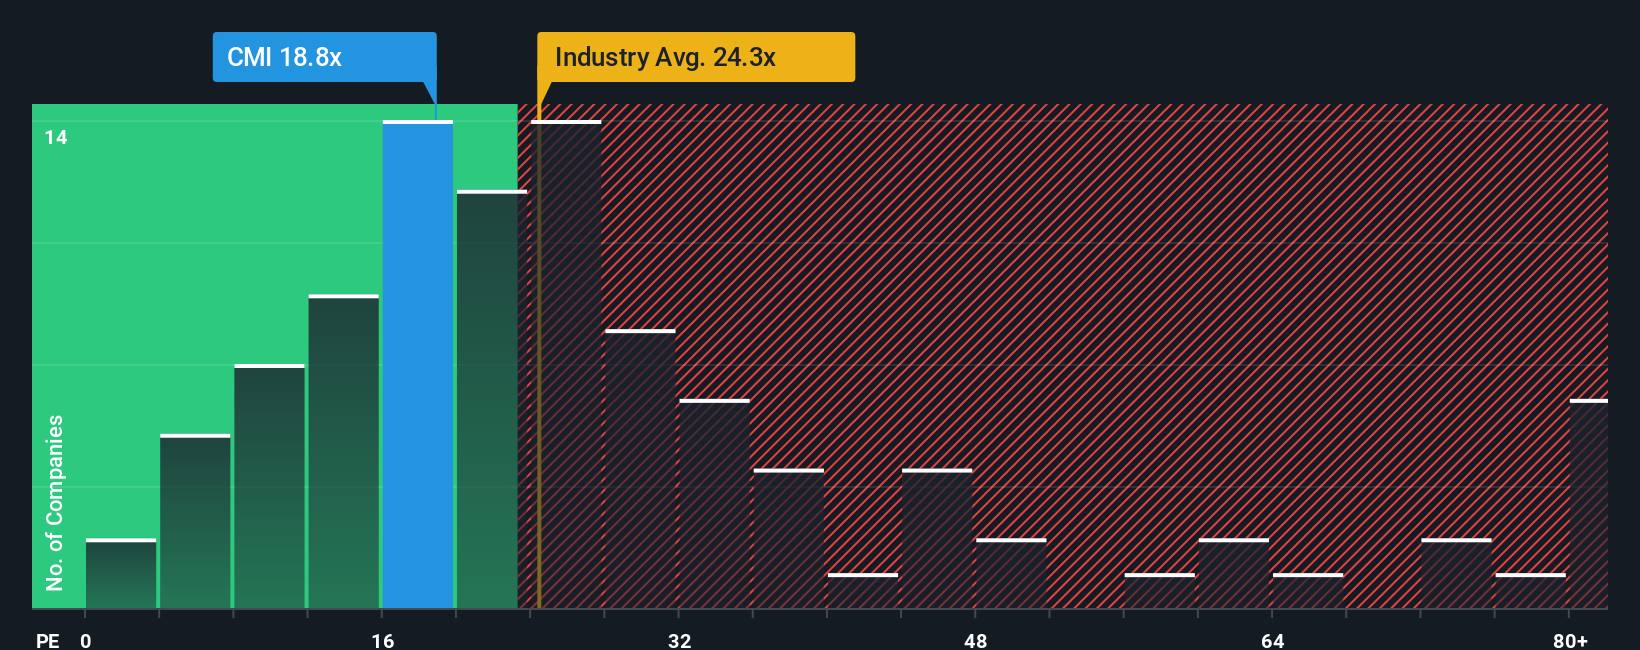The height and width of the screenshot is (650, 1640).
Task: Click the x-axis label 80+
Action: 1570,640
